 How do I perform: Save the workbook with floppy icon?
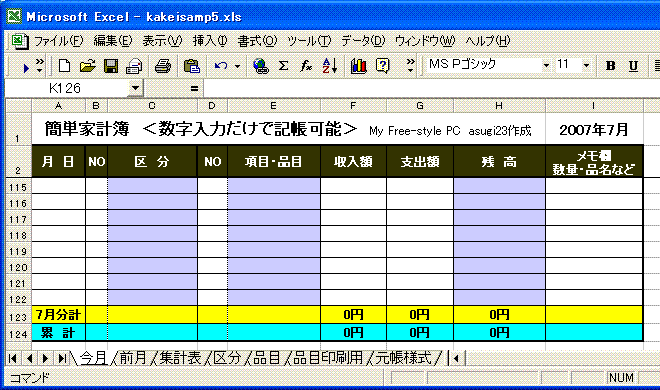111,66
